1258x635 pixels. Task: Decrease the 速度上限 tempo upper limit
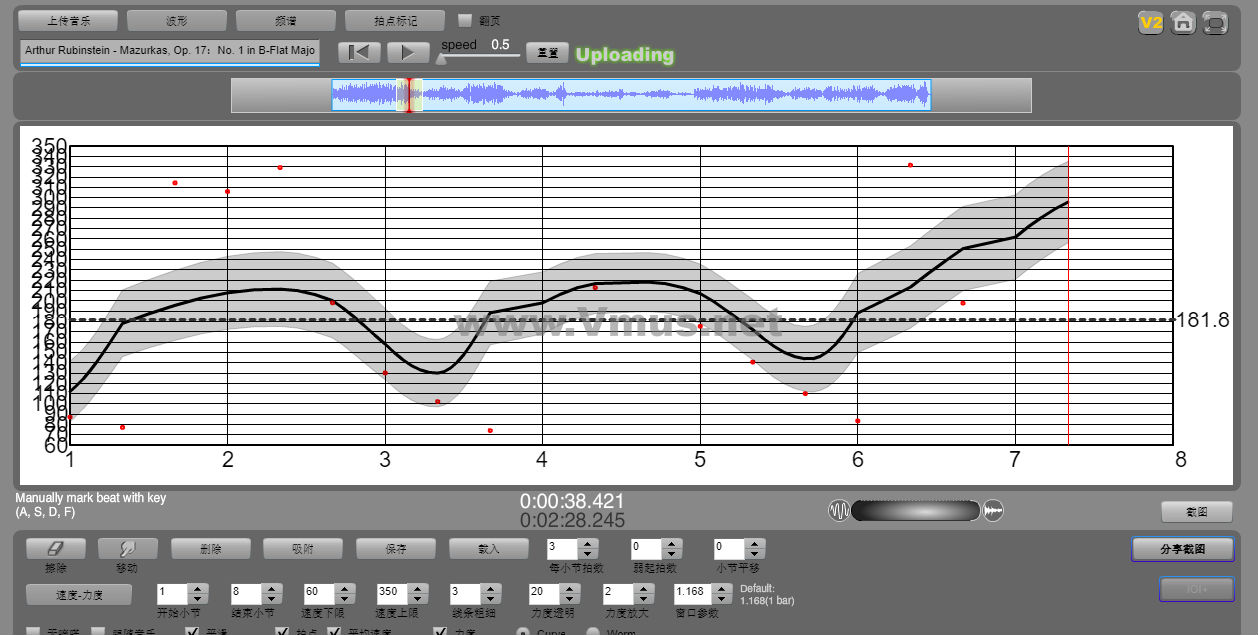click(416, 597)
